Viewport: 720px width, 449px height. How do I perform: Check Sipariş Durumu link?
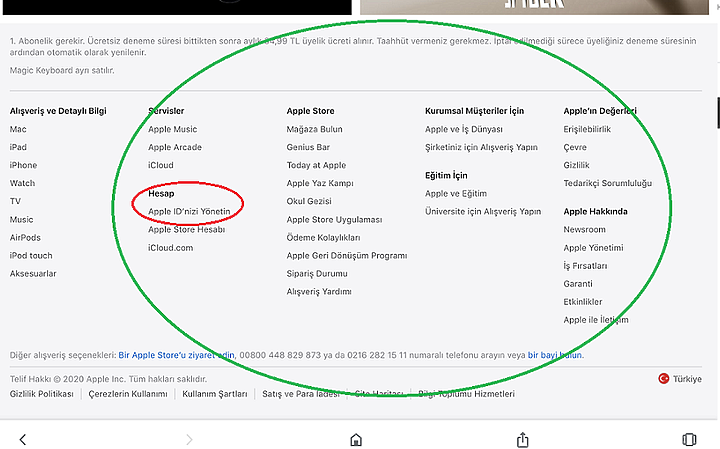[x=316, y=273]
